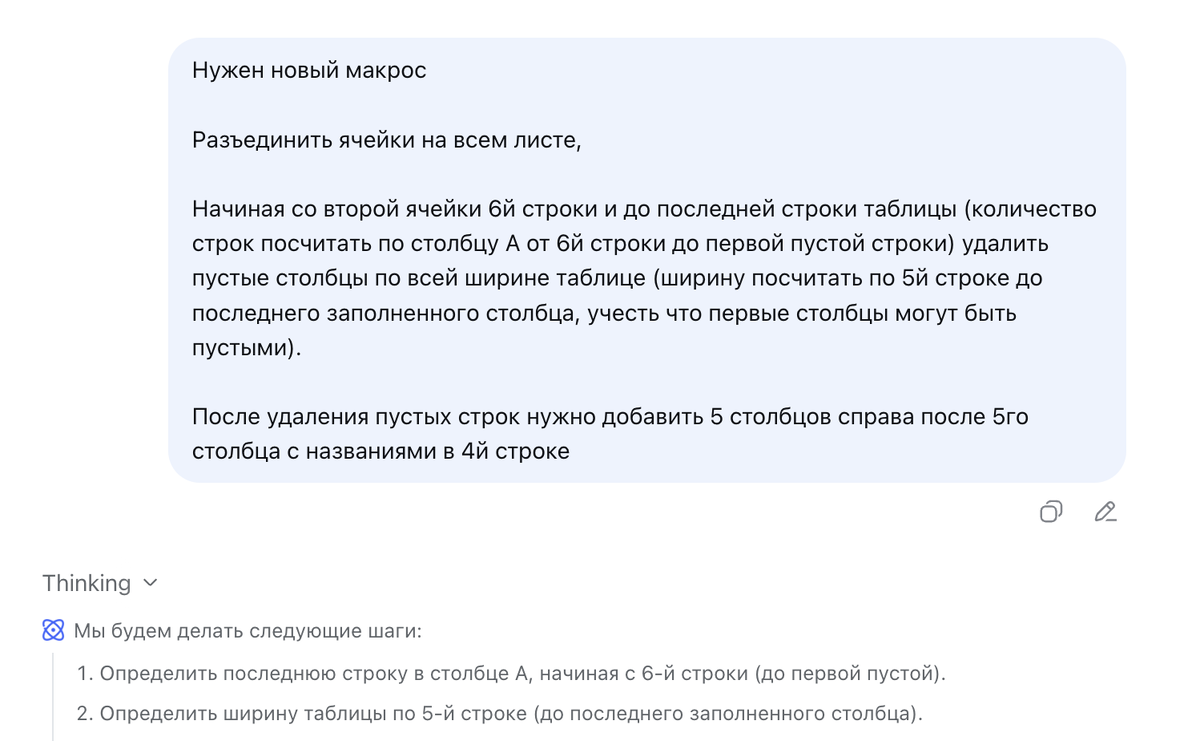Viewport: 1200px width, 741px height.
Task: Open message editing via the pencil icon
Action: [x=1104, y=512]
